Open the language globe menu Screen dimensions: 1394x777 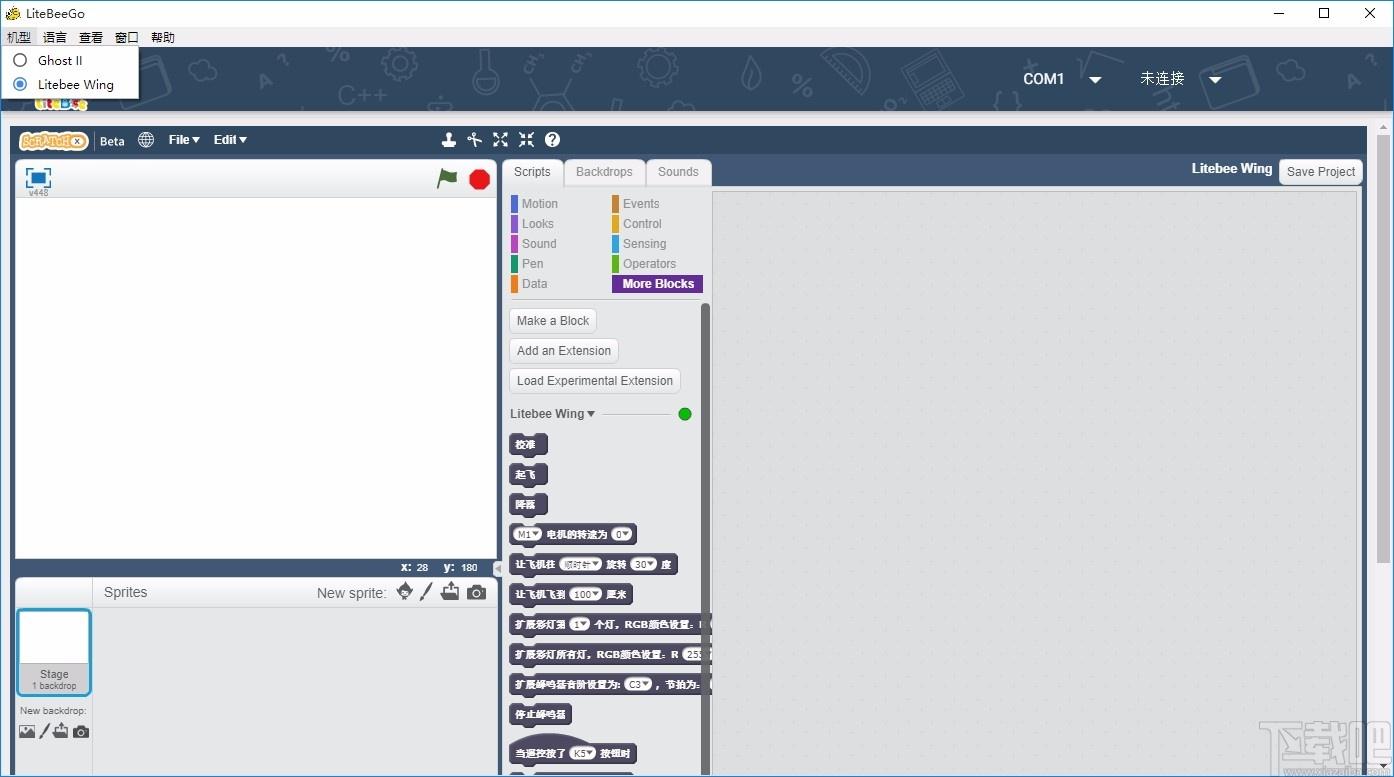coord(146,140)
